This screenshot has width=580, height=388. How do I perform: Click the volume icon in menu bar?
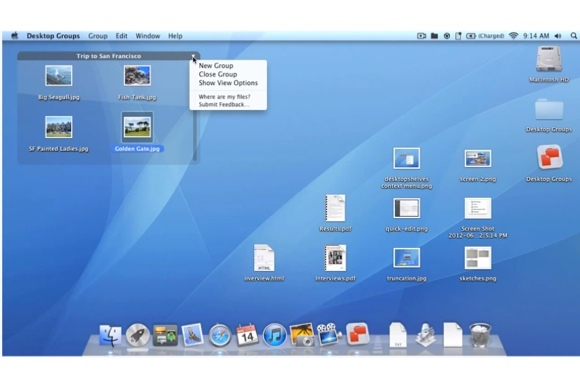click(558, 36)
